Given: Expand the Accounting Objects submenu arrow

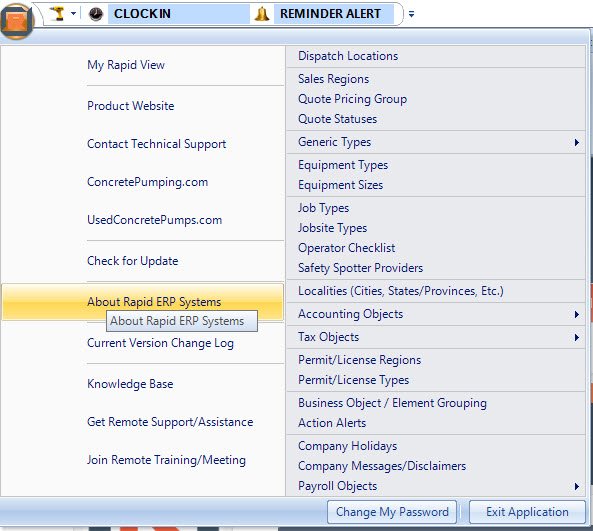Looking at the screenshot, I should (576, 314).
